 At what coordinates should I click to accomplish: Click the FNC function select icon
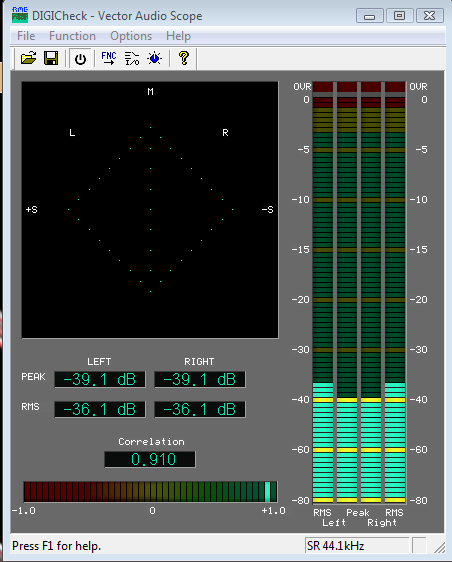click(109, 58)
